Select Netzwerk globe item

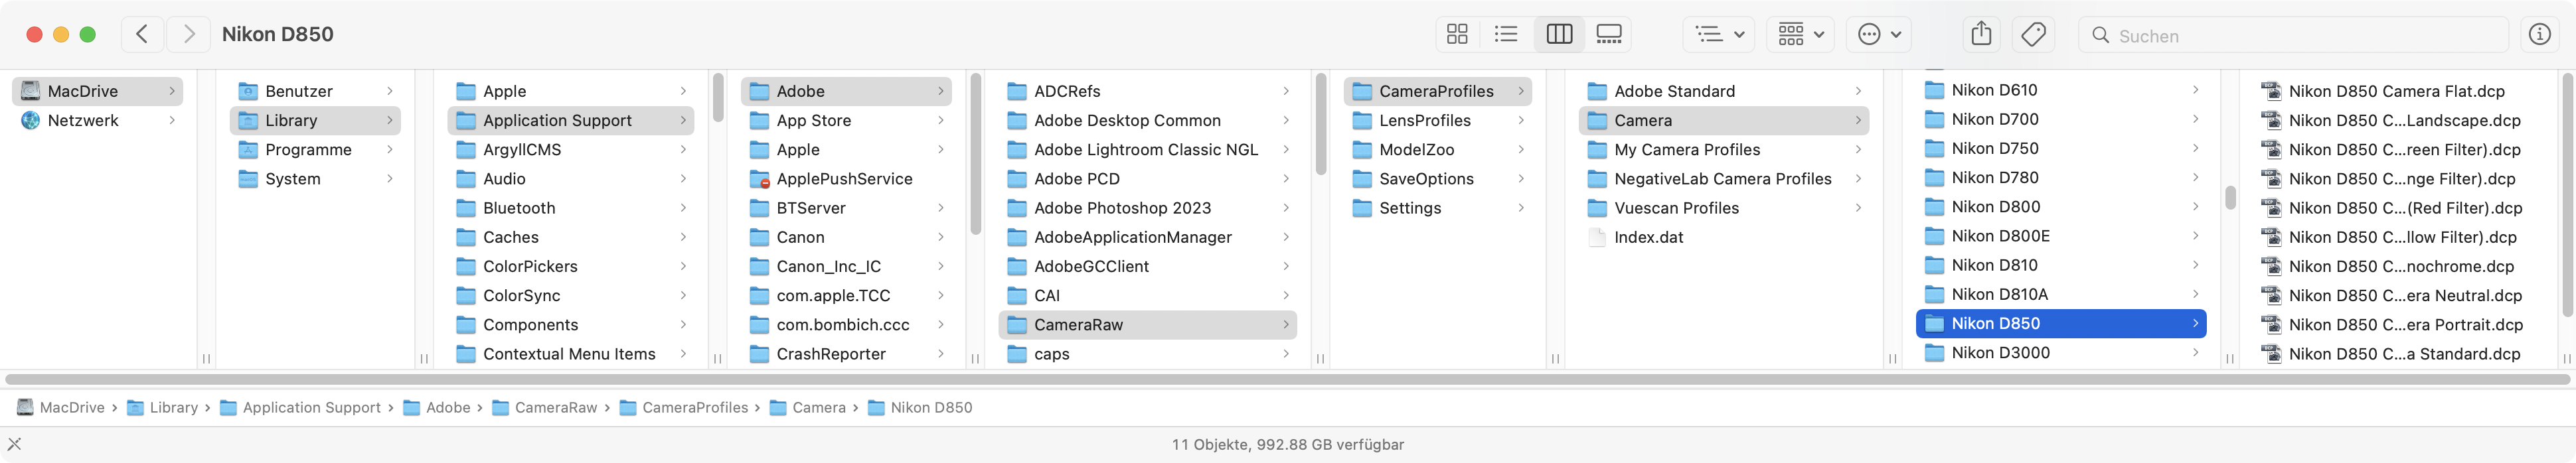tap(97, 120)
